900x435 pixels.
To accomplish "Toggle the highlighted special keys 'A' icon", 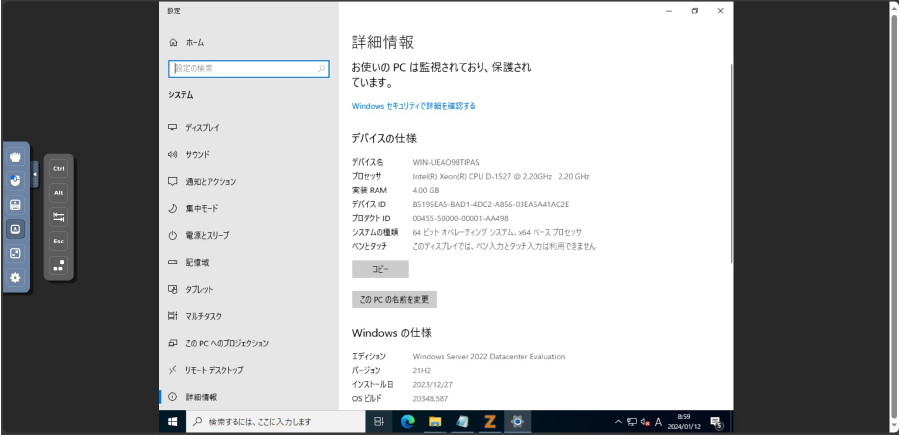I will click(x=16, y=229).
